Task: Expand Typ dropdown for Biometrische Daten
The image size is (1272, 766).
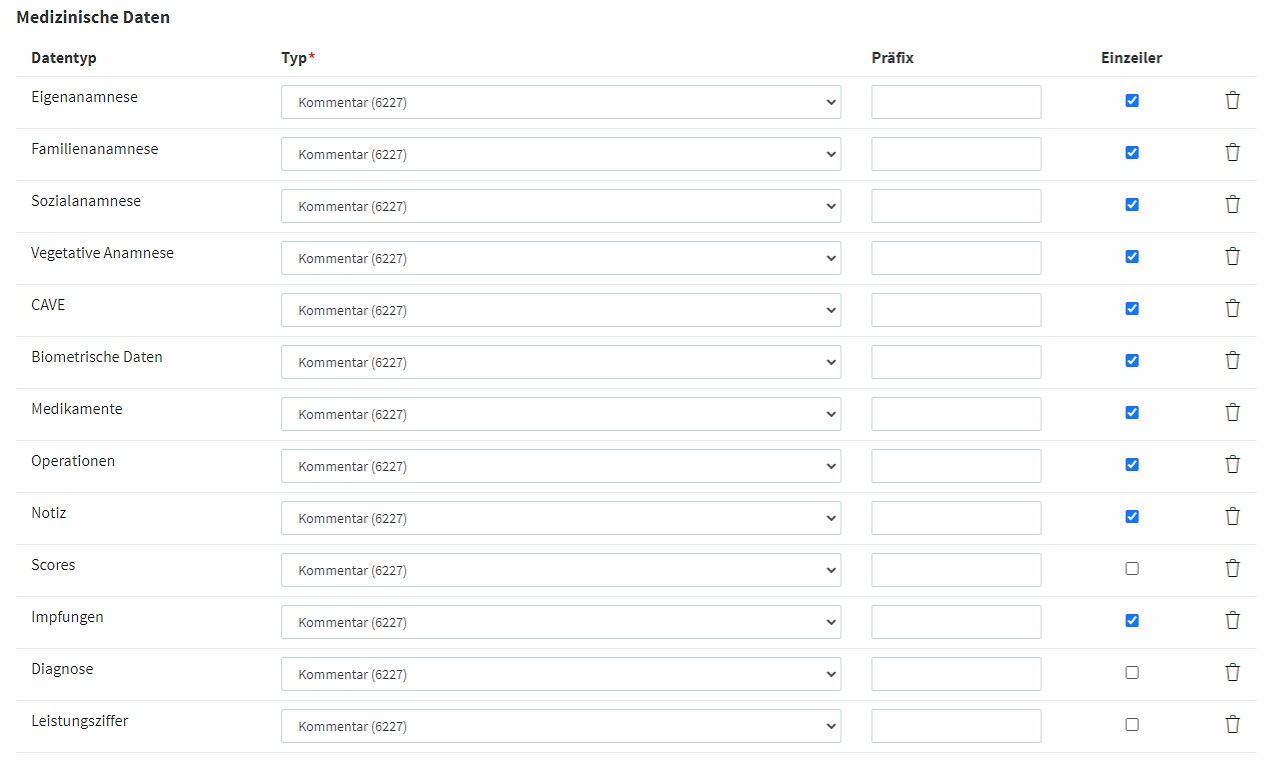Action: point(561,362)
